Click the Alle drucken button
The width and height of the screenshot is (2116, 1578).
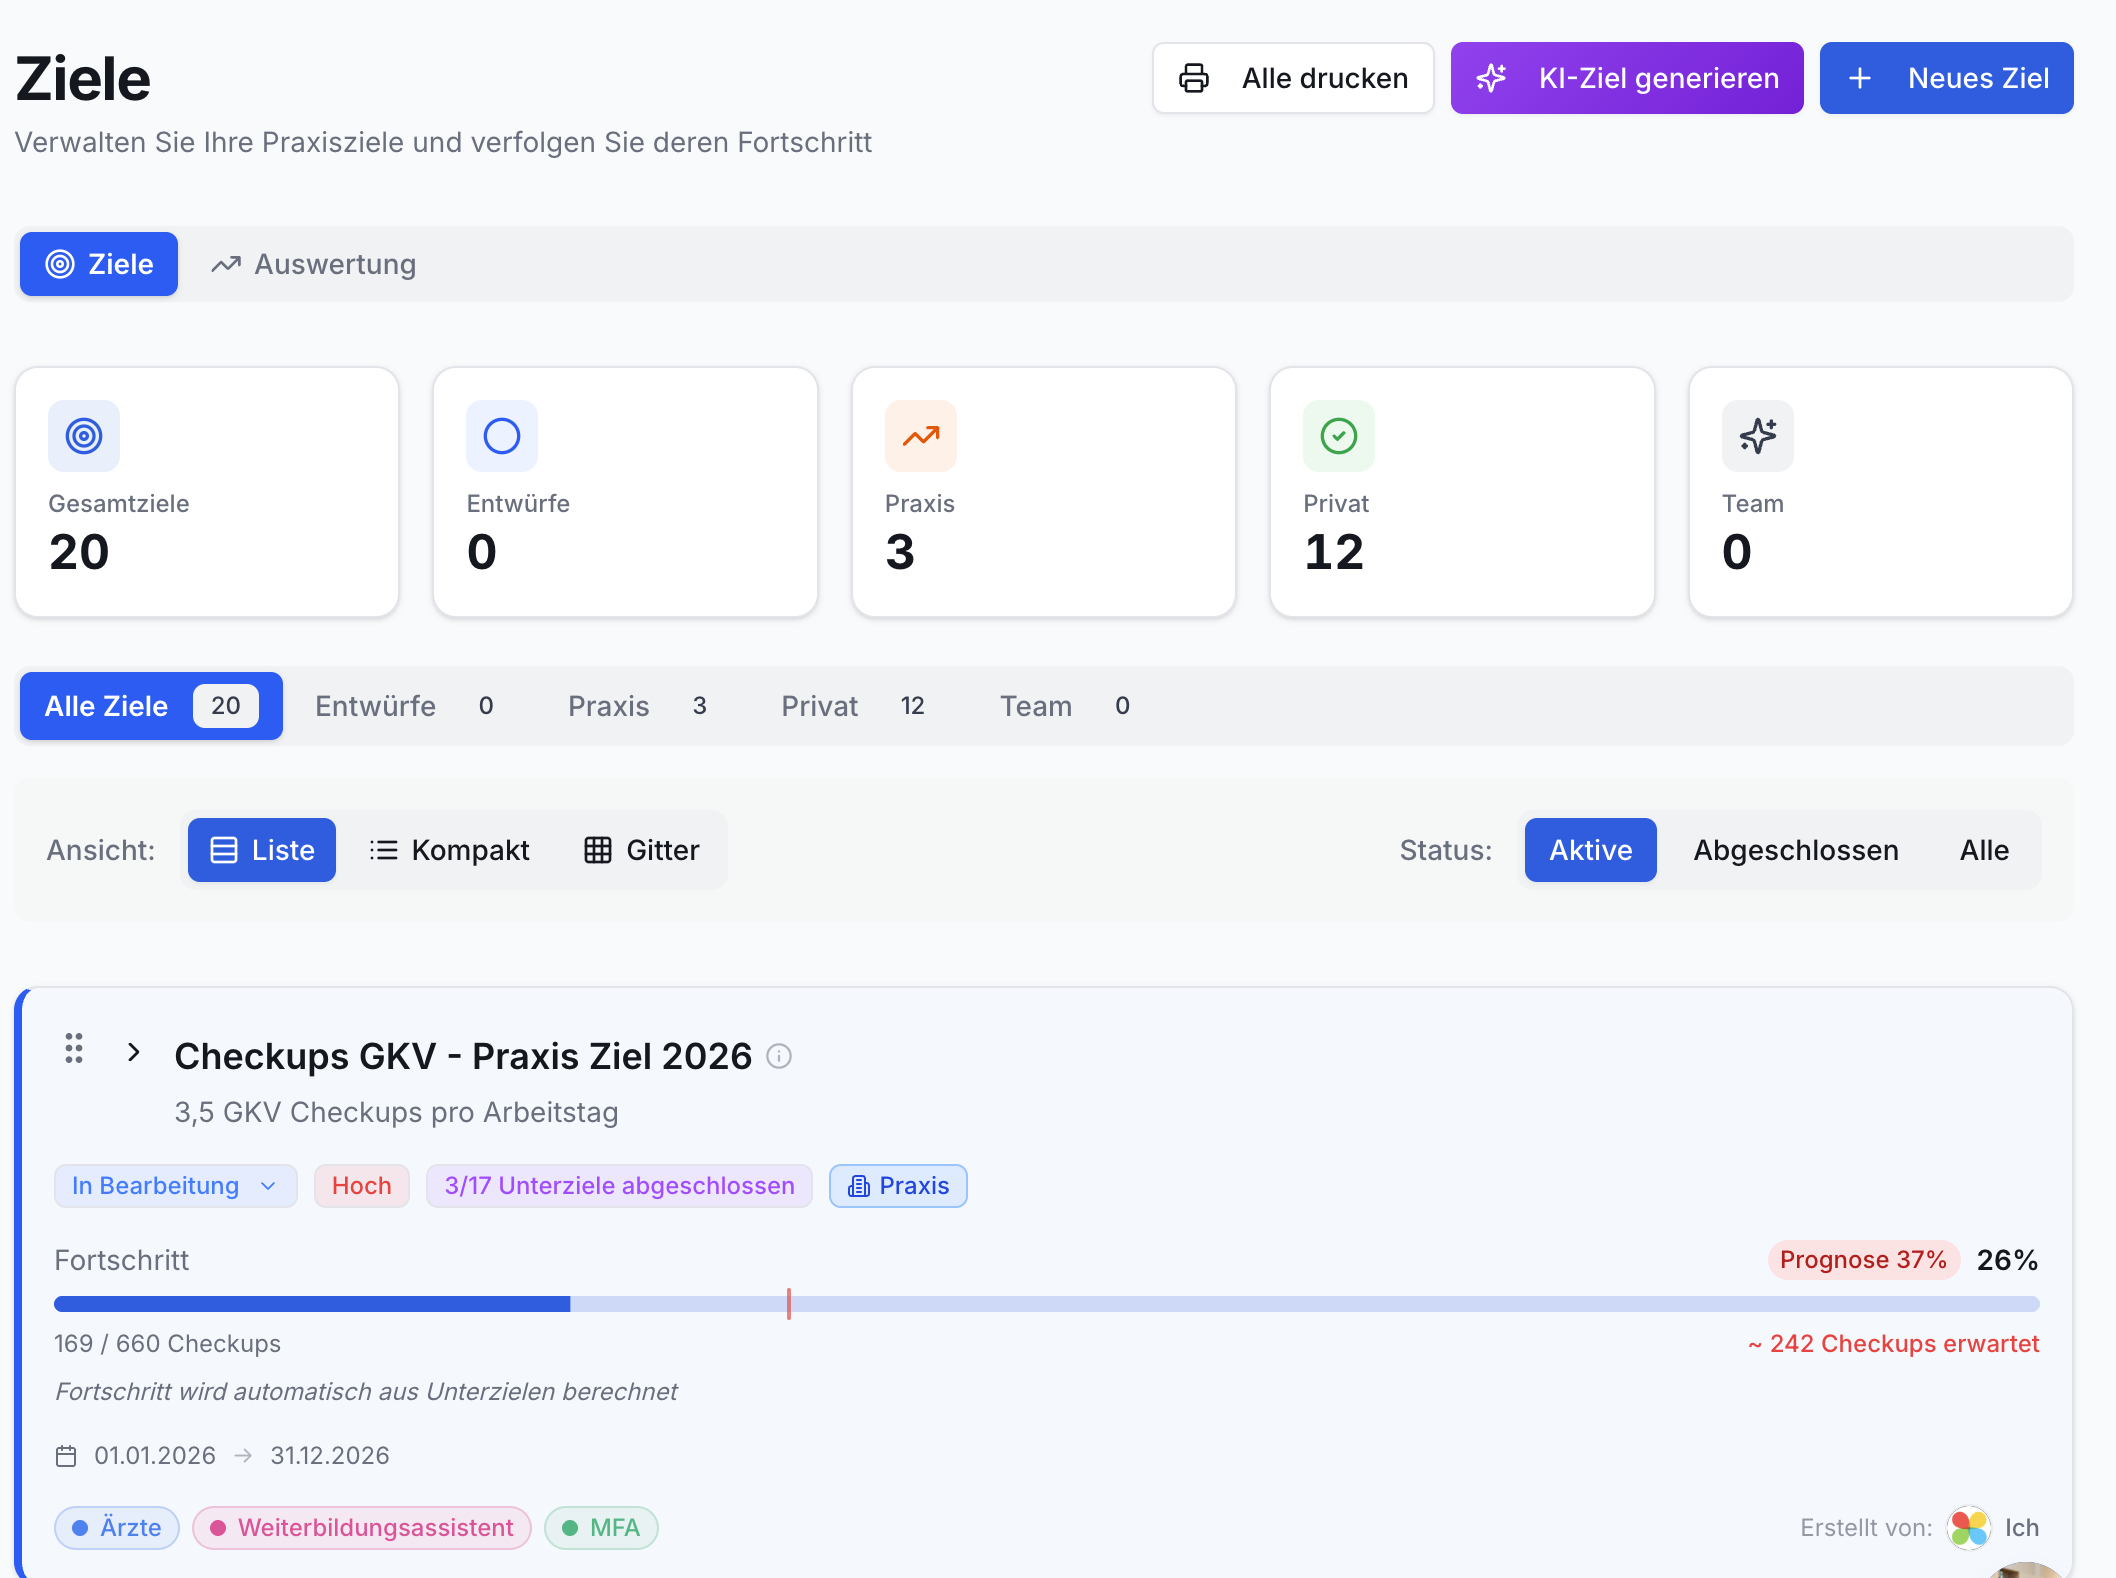pos(1293,78)
